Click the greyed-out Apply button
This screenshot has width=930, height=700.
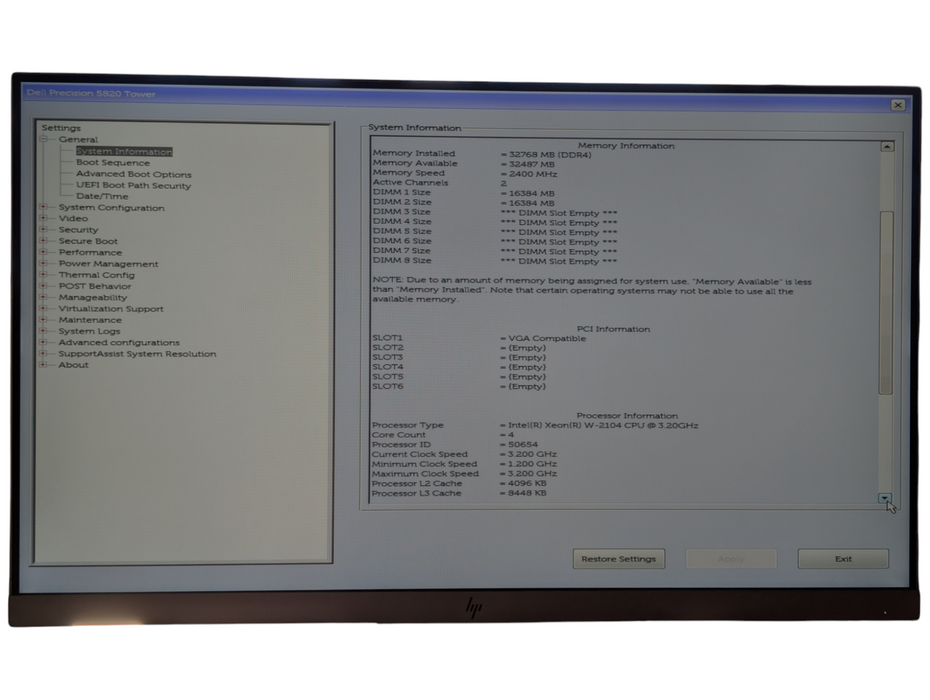coord(731,559)
